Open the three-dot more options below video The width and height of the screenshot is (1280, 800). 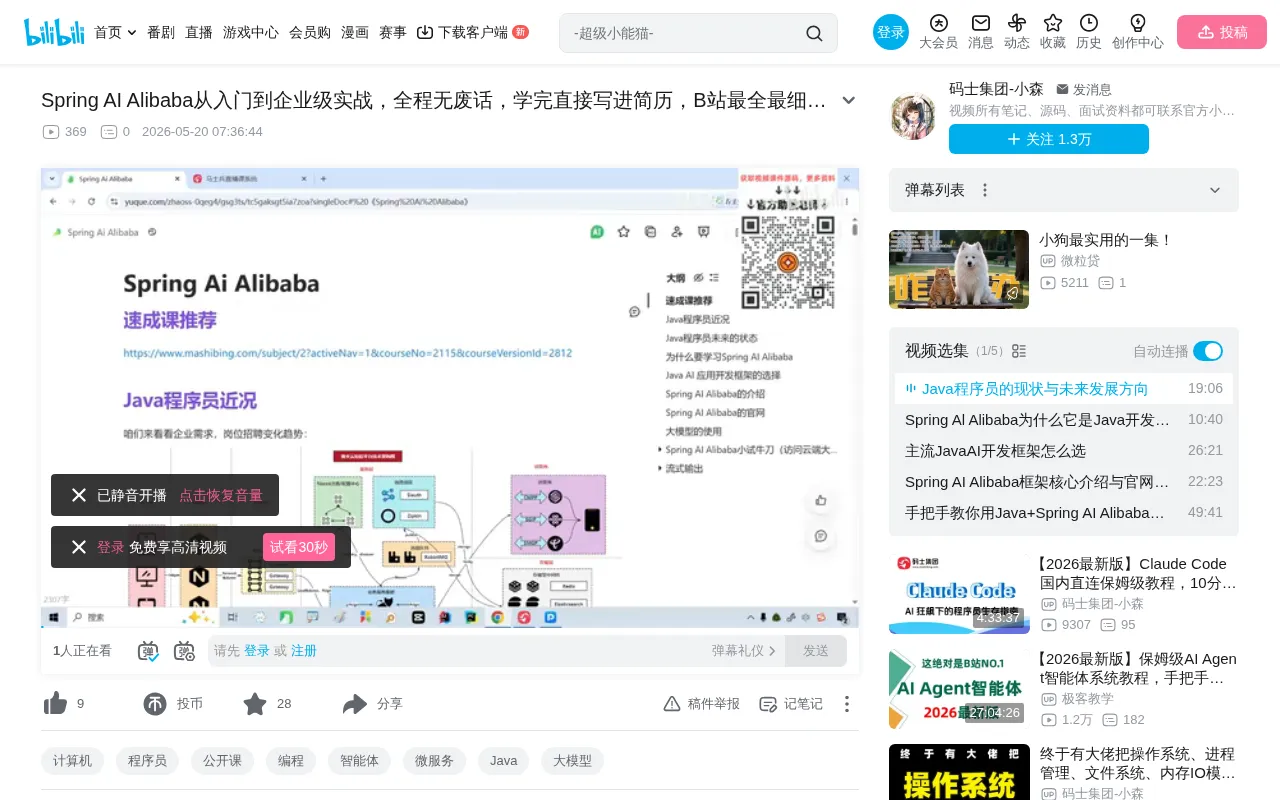(x=847, y=704)
